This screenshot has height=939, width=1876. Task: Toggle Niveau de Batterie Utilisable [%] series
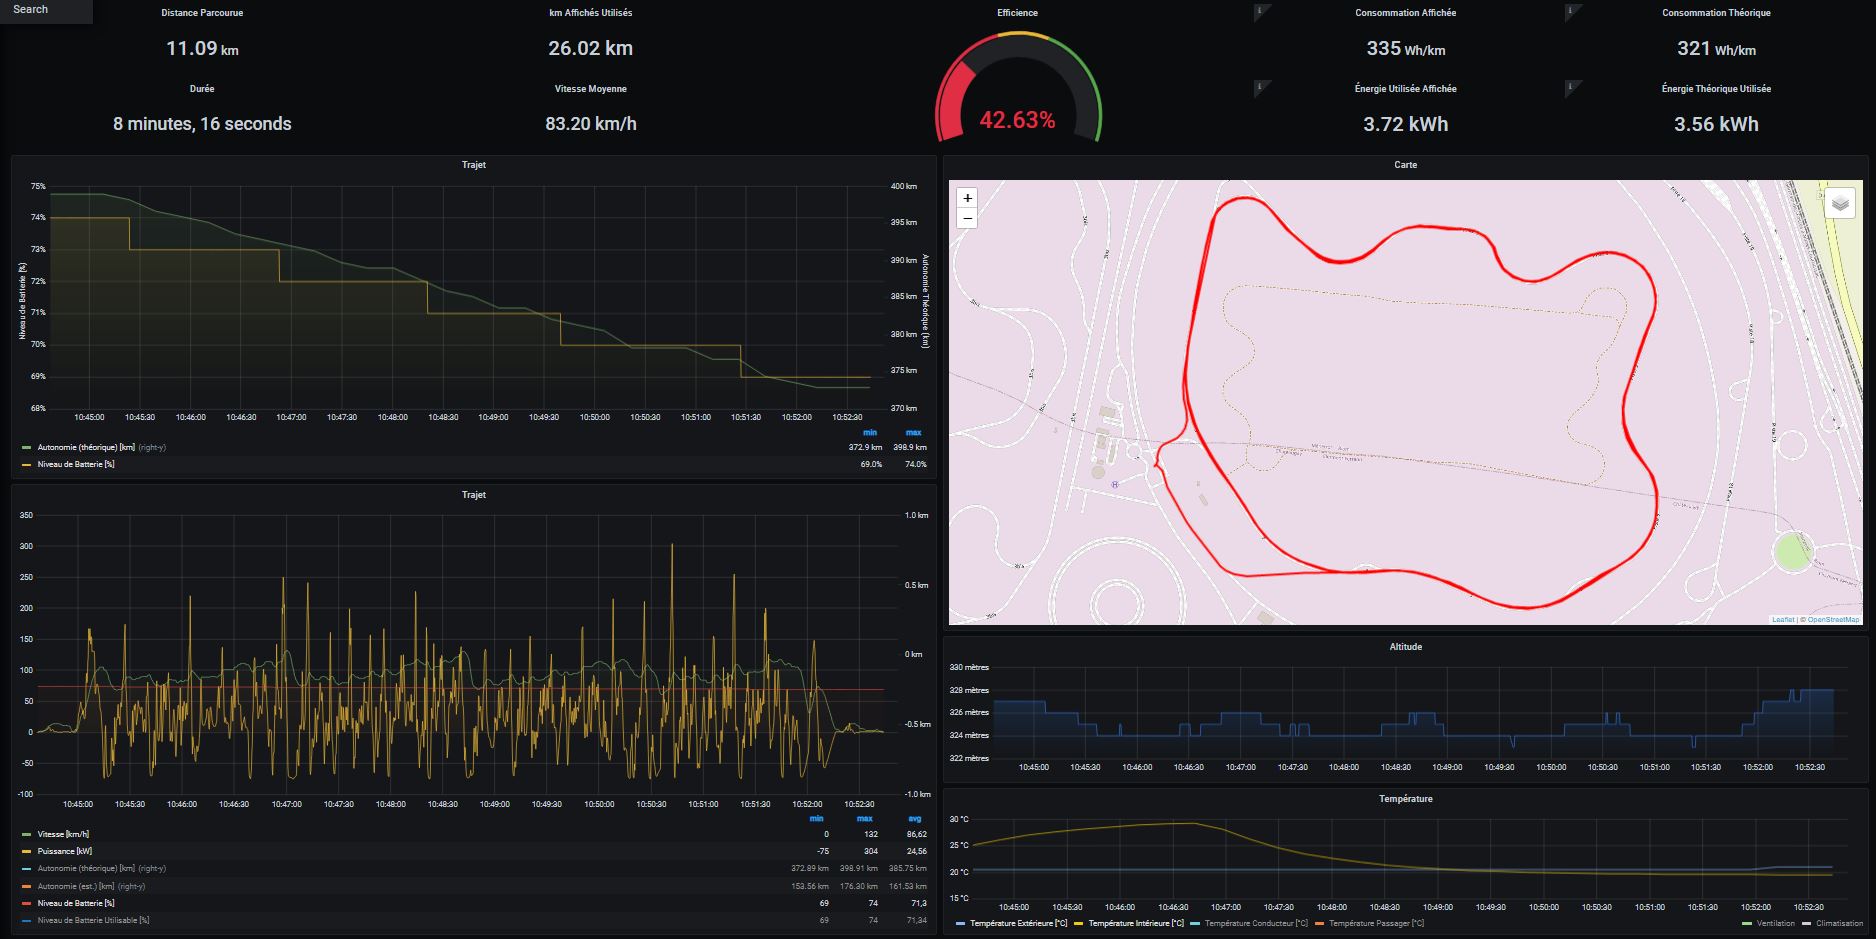pyautogui.click(x=93, y=920)
